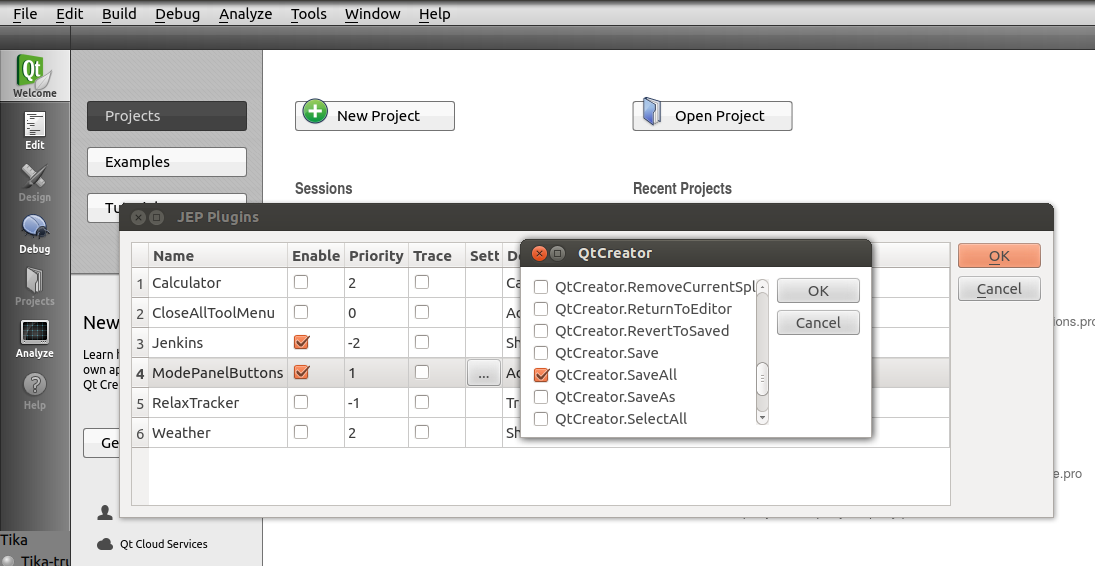Check QtCreator.RemoveCurrentSplit option

point(541,287)
